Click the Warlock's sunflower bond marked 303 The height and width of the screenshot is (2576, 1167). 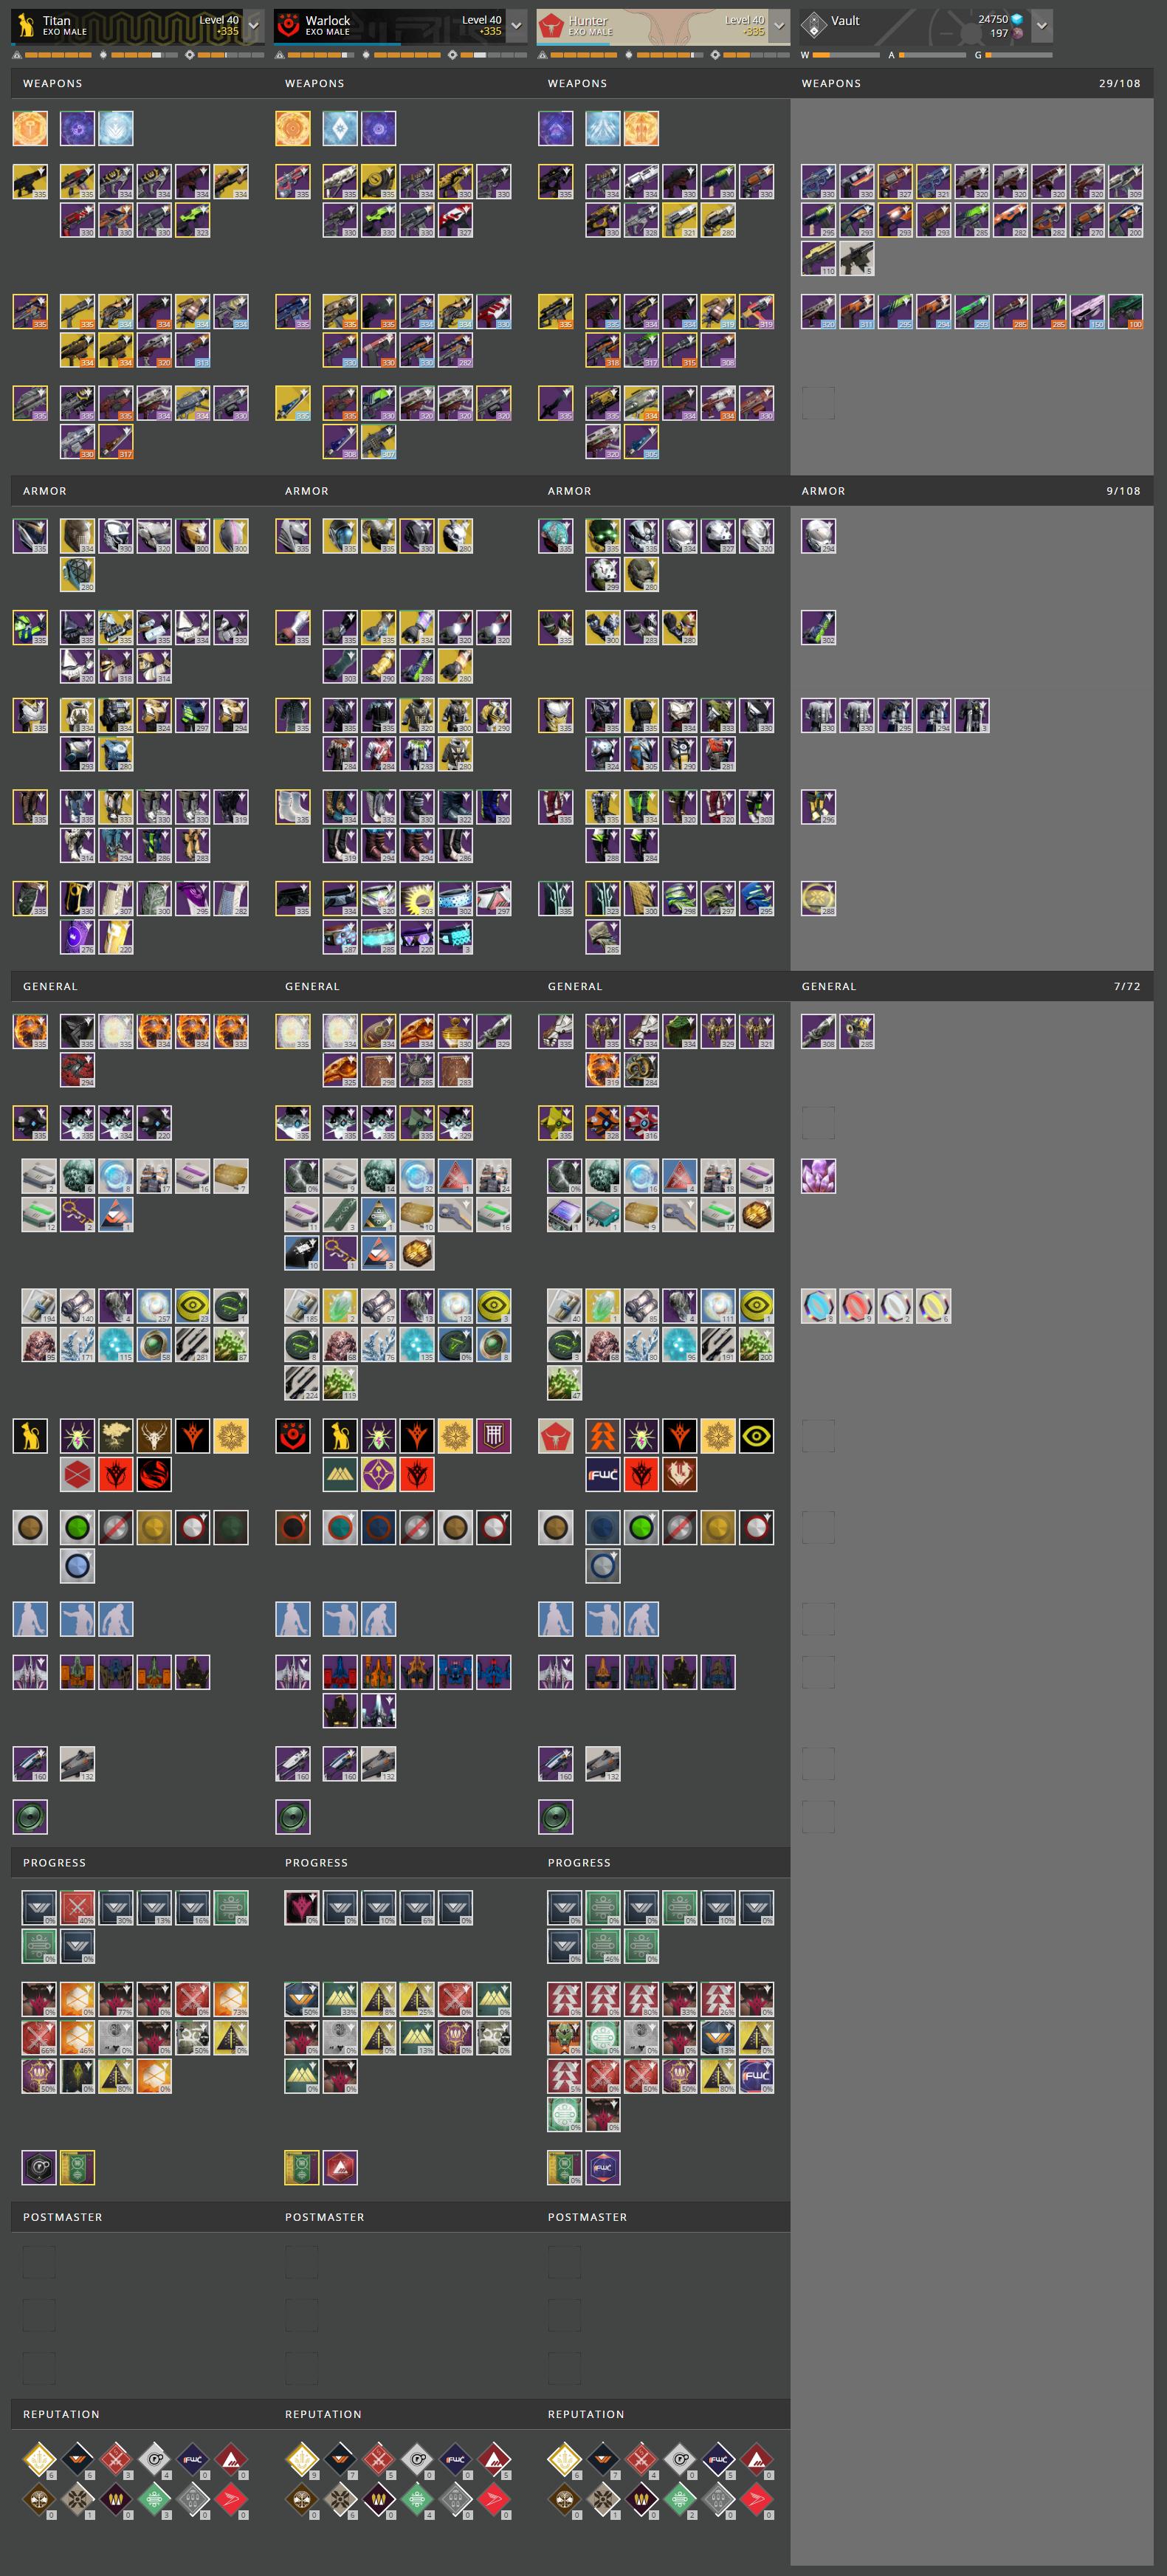[417, 898]
